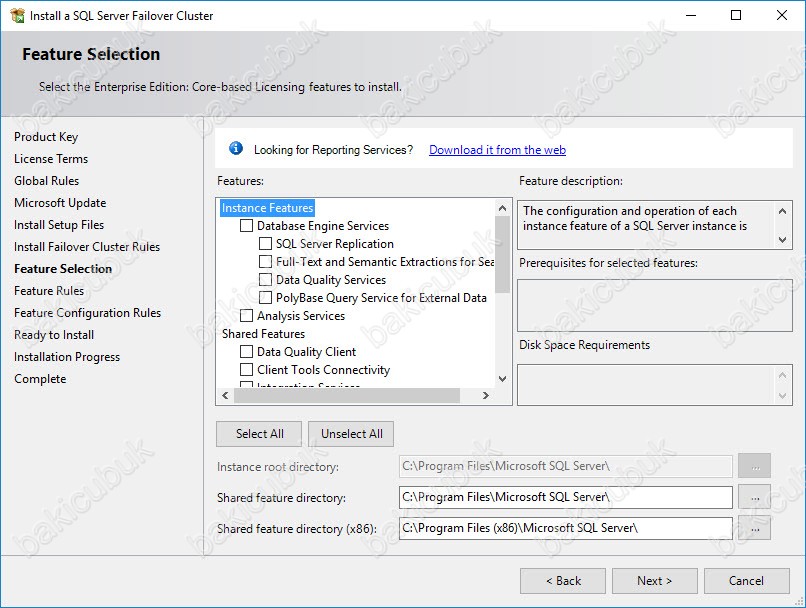Enable SQL Server Replication checkbox
Image resolution: width=806 pixels, height=608 pixels.
click(265, 244)
